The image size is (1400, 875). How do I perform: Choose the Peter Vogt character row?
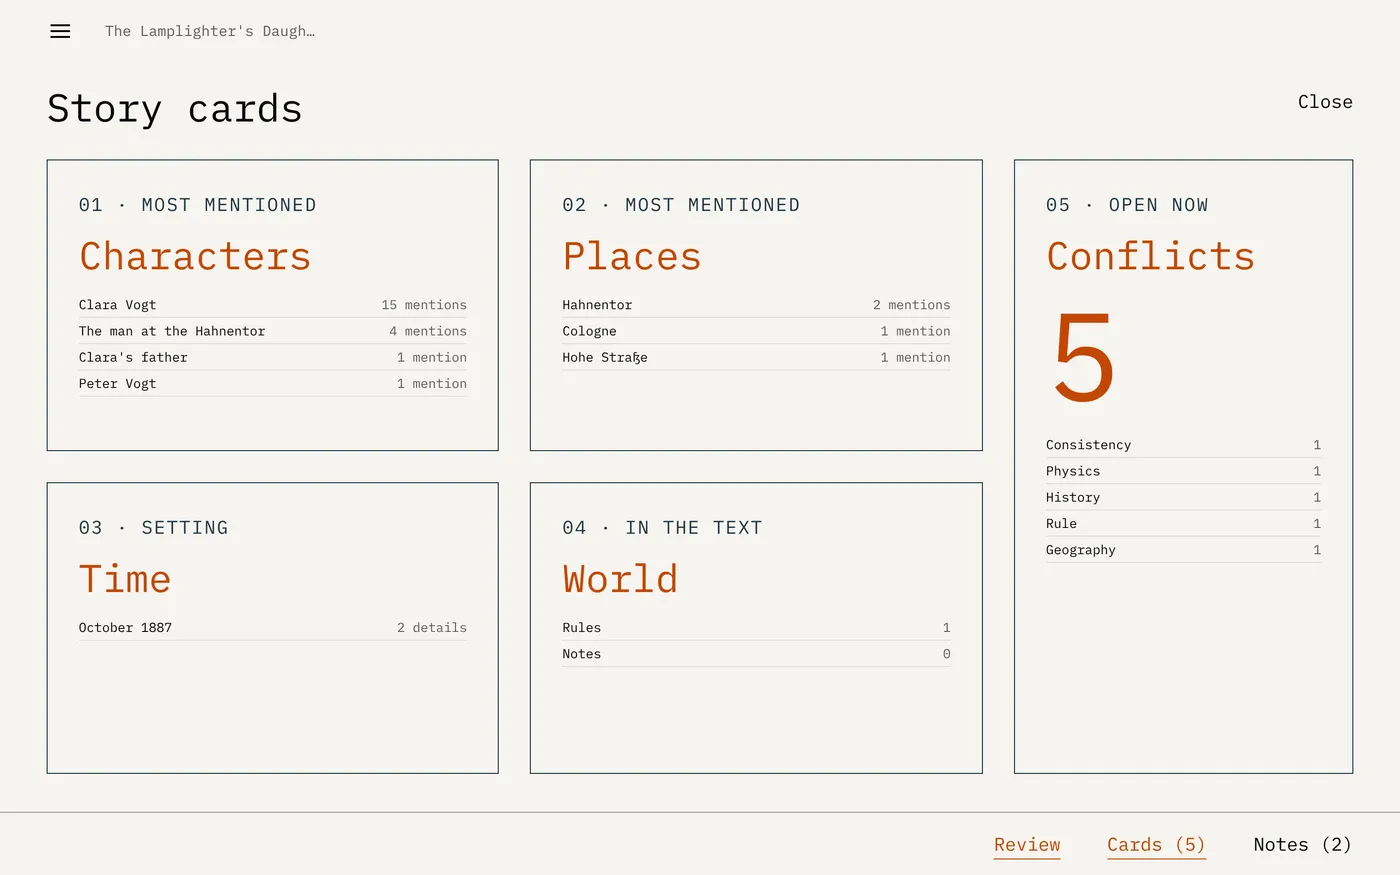(273, 383)
